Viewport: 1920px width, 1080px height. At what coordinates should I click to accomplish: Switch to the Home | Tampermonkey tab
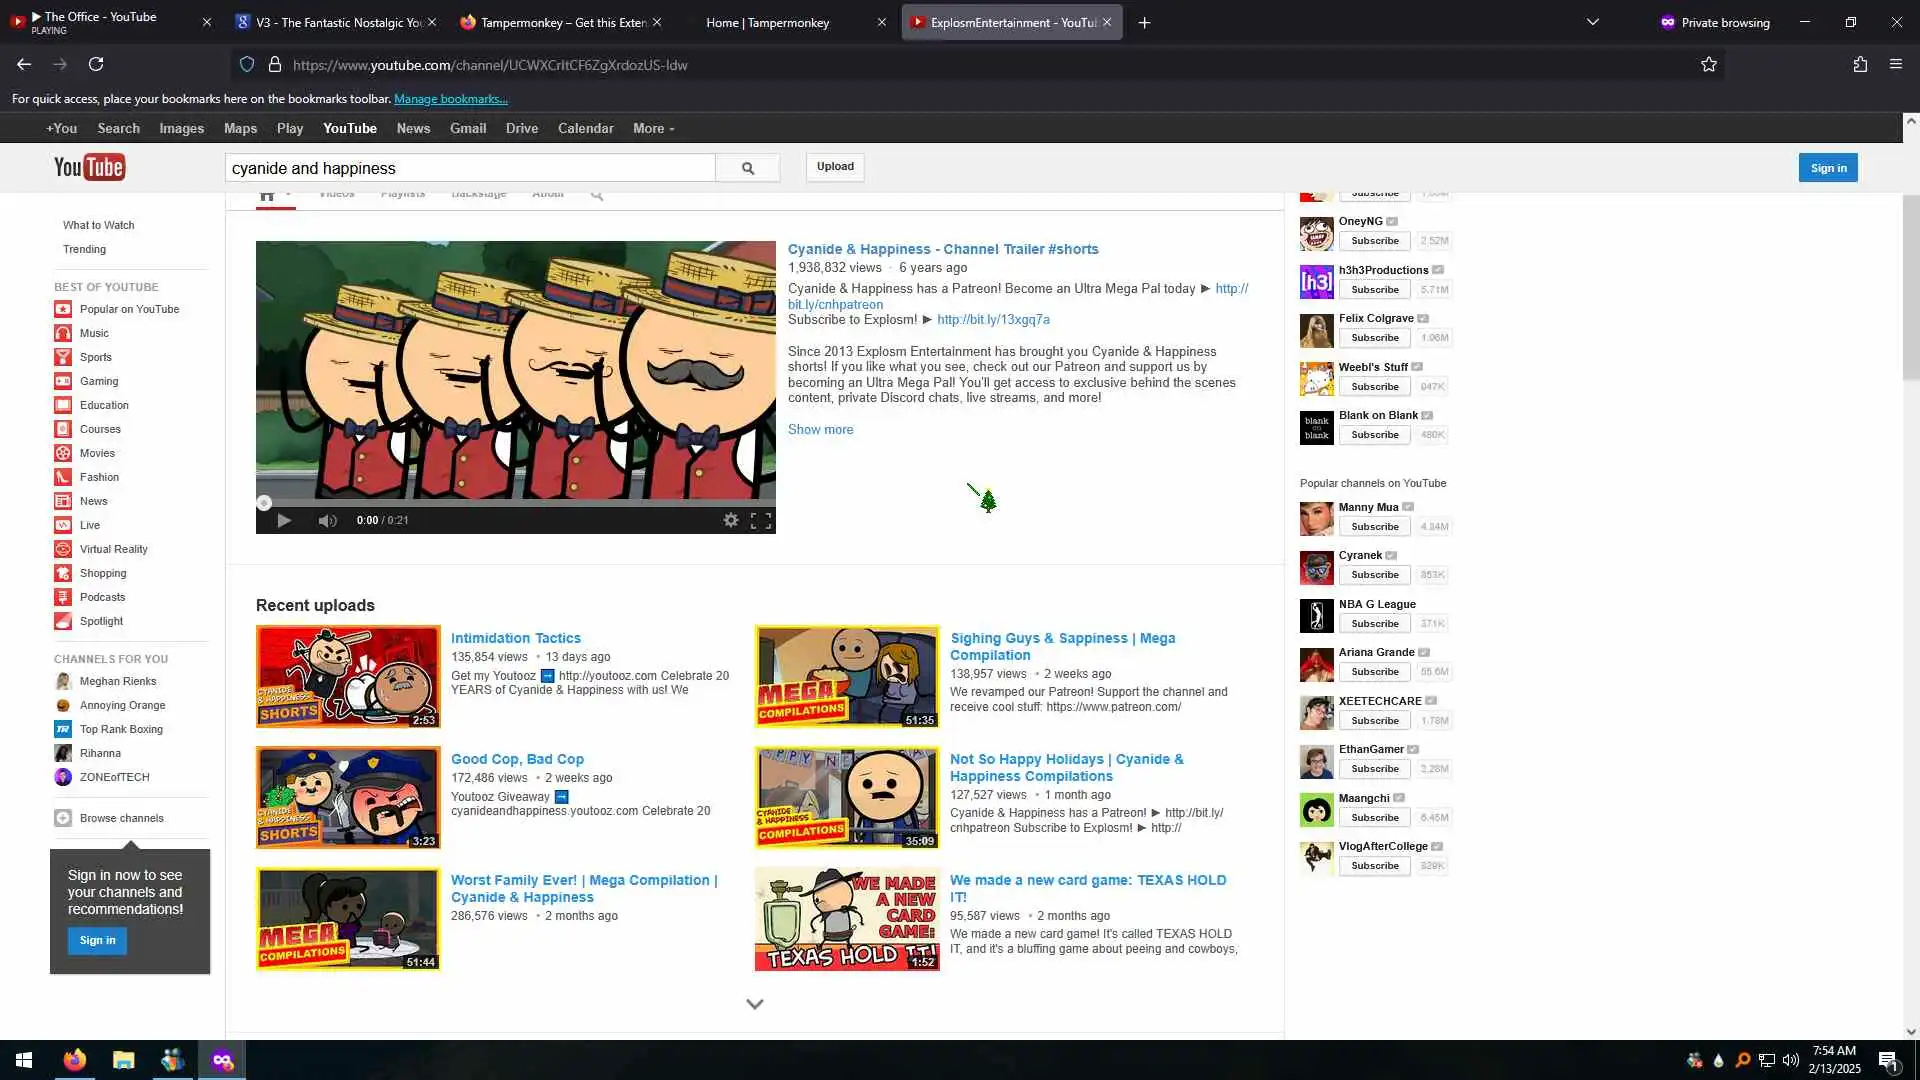[767, 22]
